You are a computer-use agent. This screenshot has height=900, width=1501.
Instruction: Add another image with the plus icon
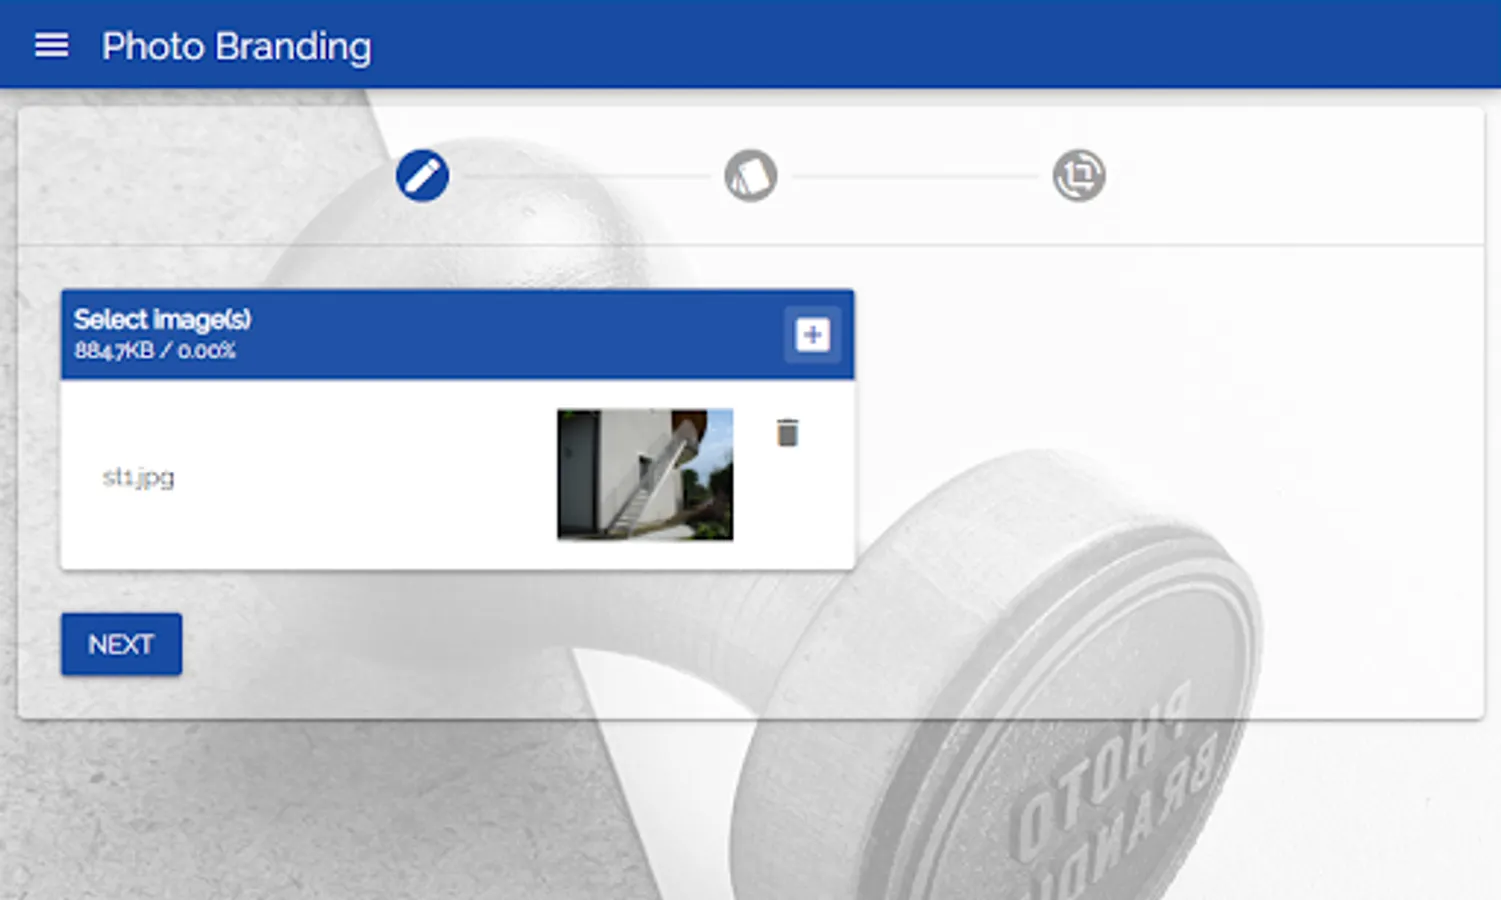[812, 334]
